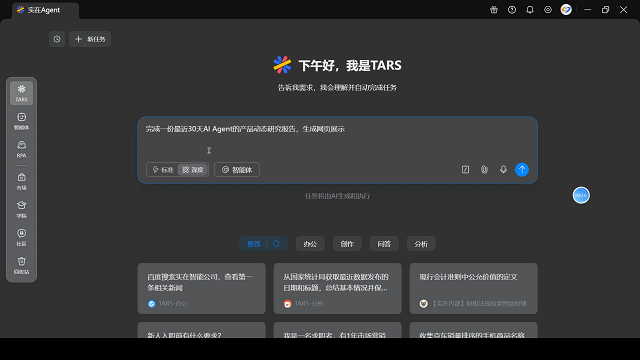Send the task with blue arrow button
Image resolution: width=640 pixels, height=360 pixels.
point(522,169)
